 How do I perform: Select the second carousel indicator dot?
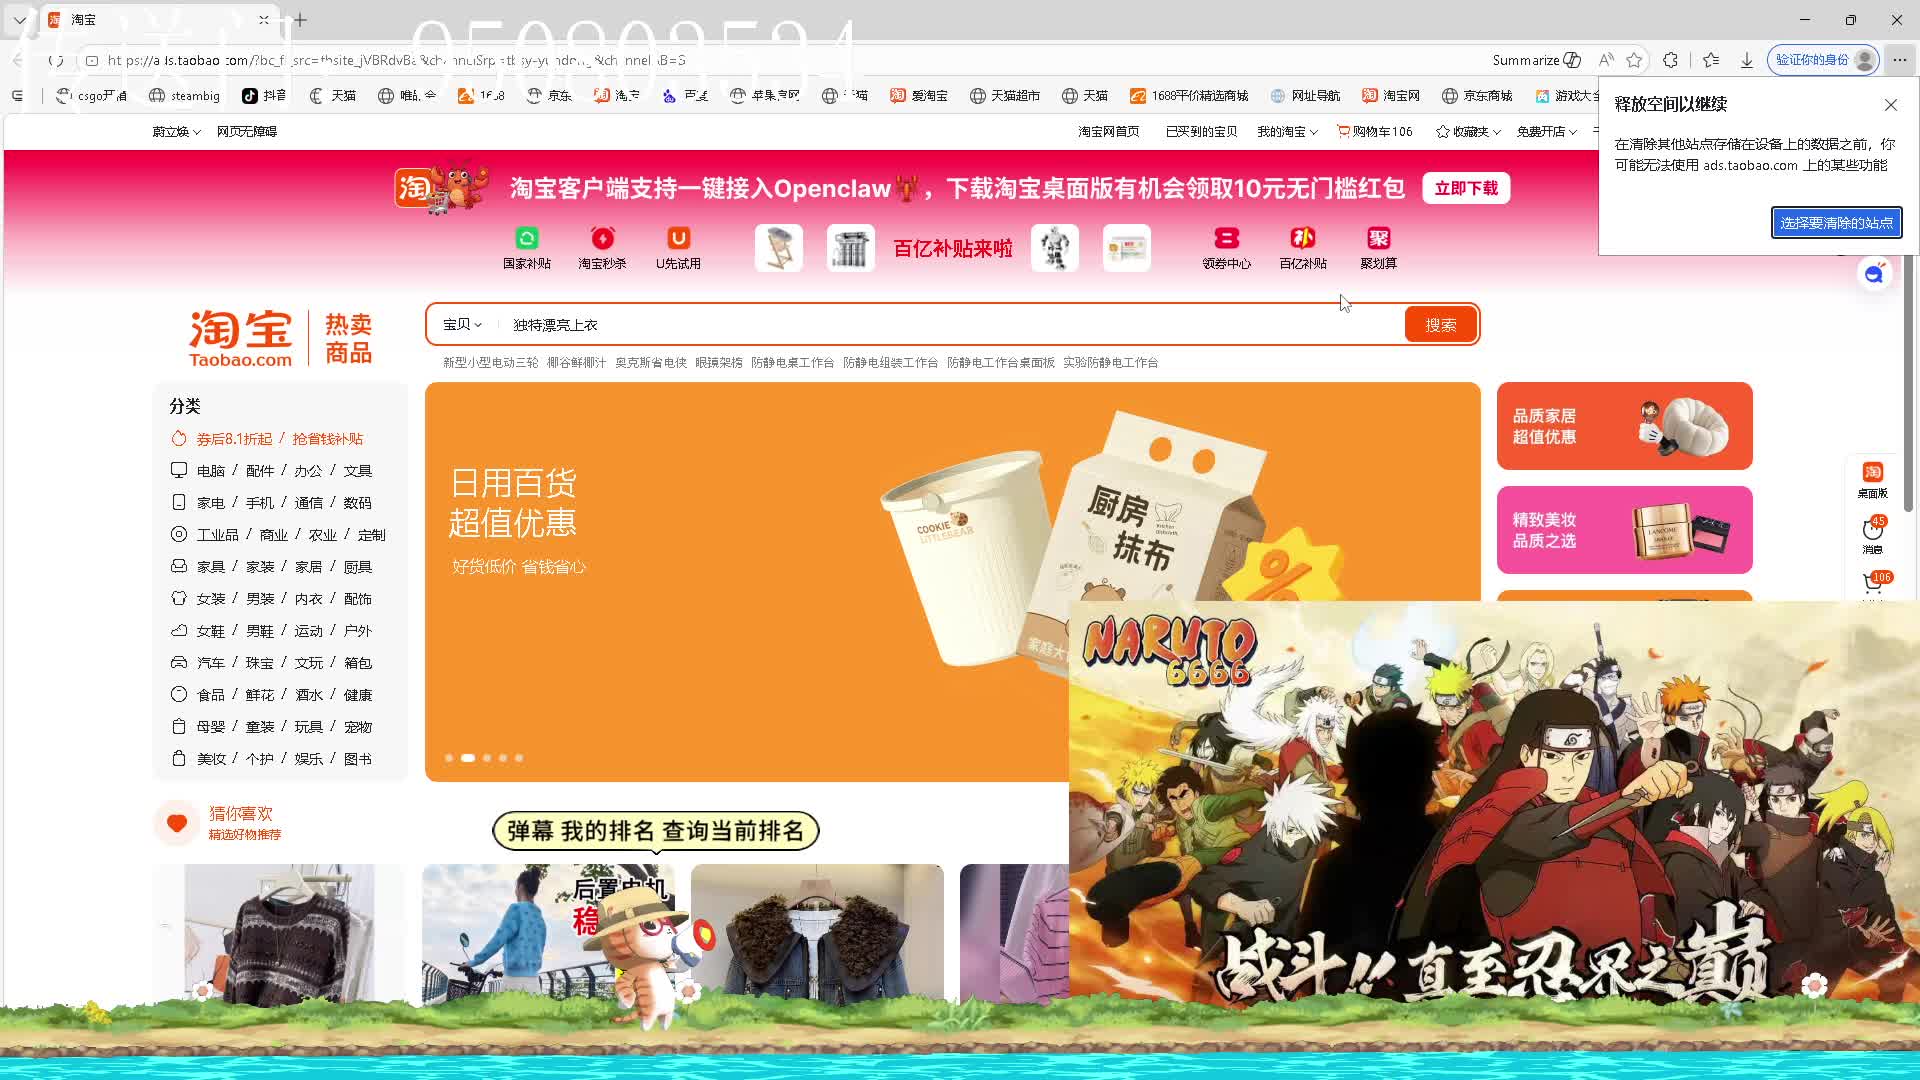point(467,758)
